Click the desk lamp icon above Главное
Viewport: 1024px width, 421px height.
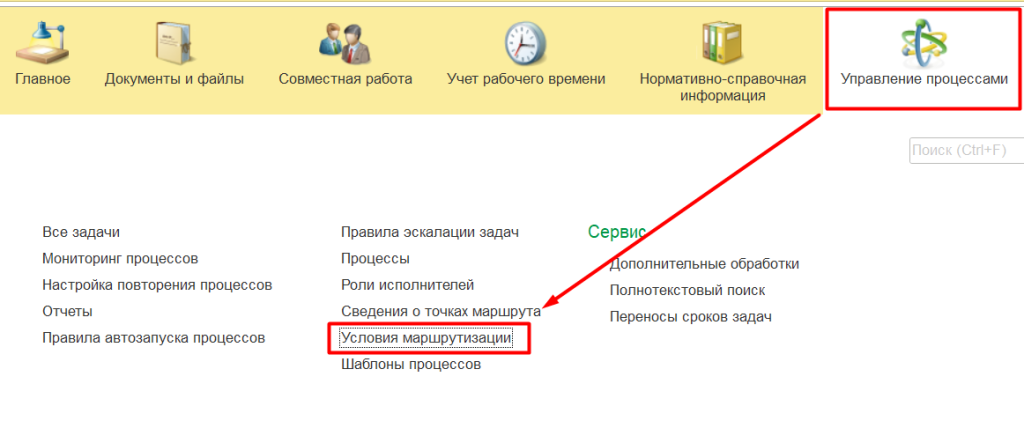click(x=43, y=42)
